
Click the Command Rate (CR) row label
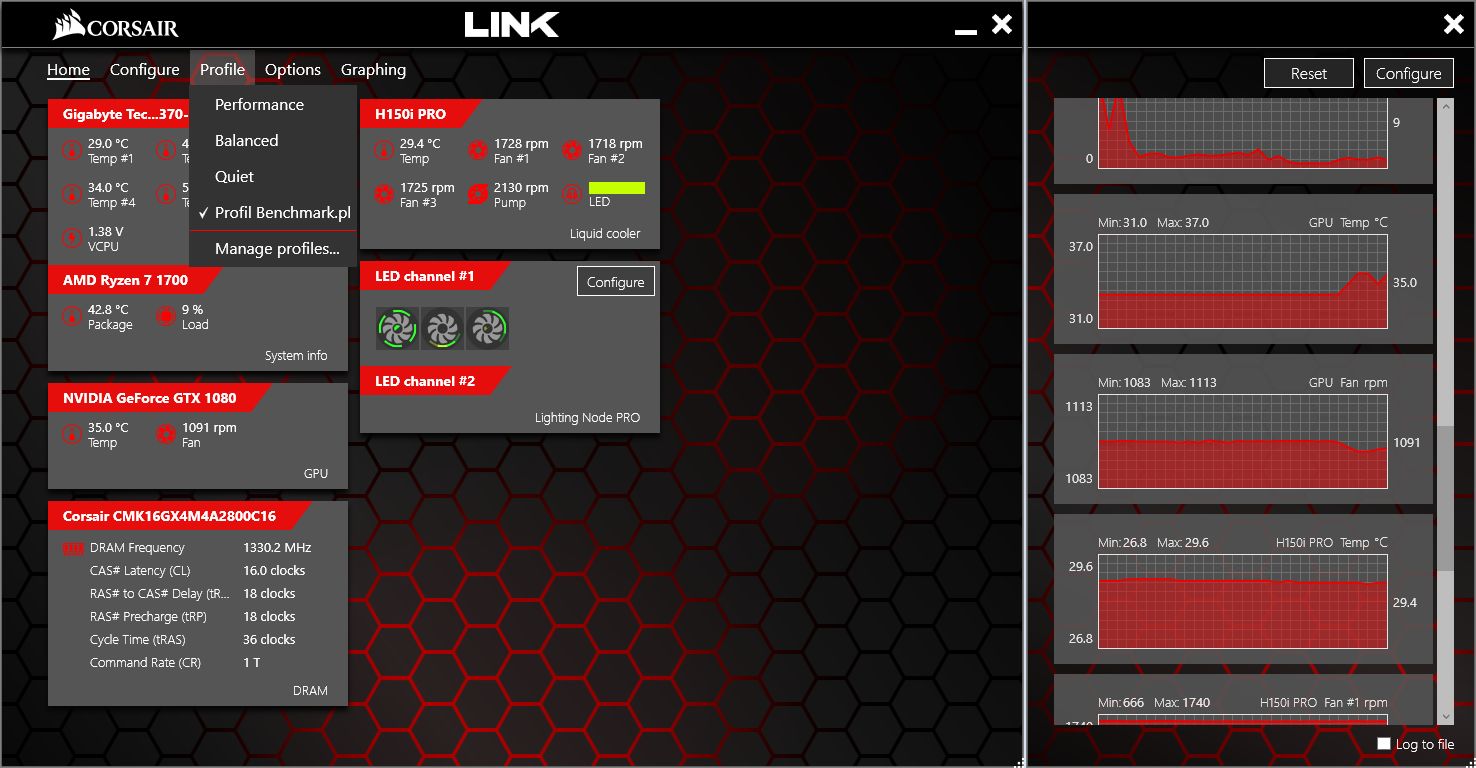pos(146,663)
